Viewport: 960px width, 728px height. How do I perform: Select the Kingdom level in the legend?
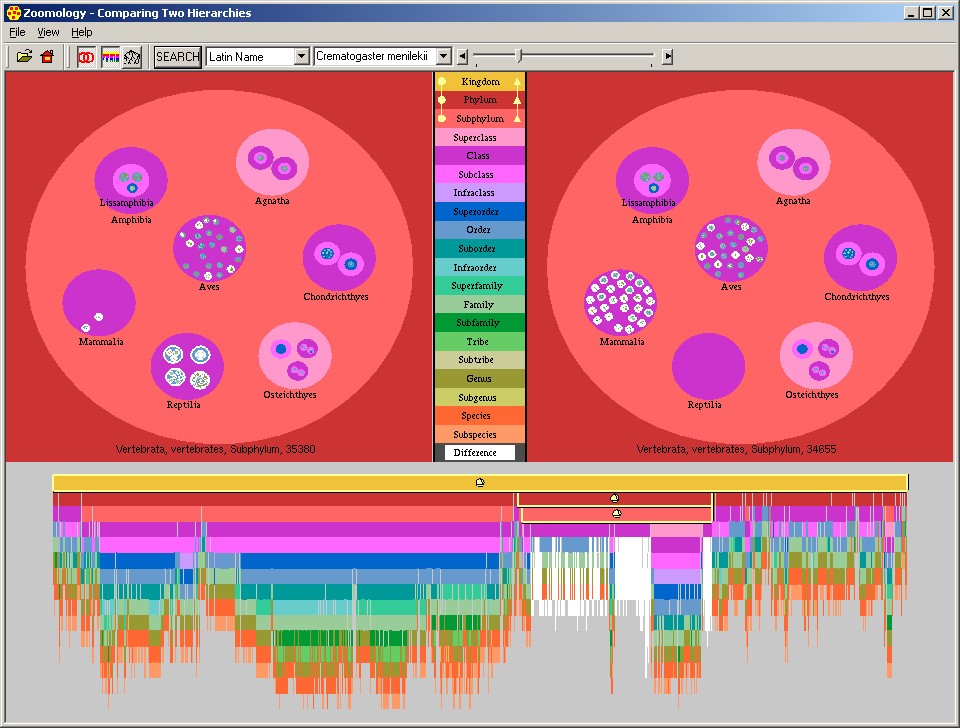pos(480,81)
